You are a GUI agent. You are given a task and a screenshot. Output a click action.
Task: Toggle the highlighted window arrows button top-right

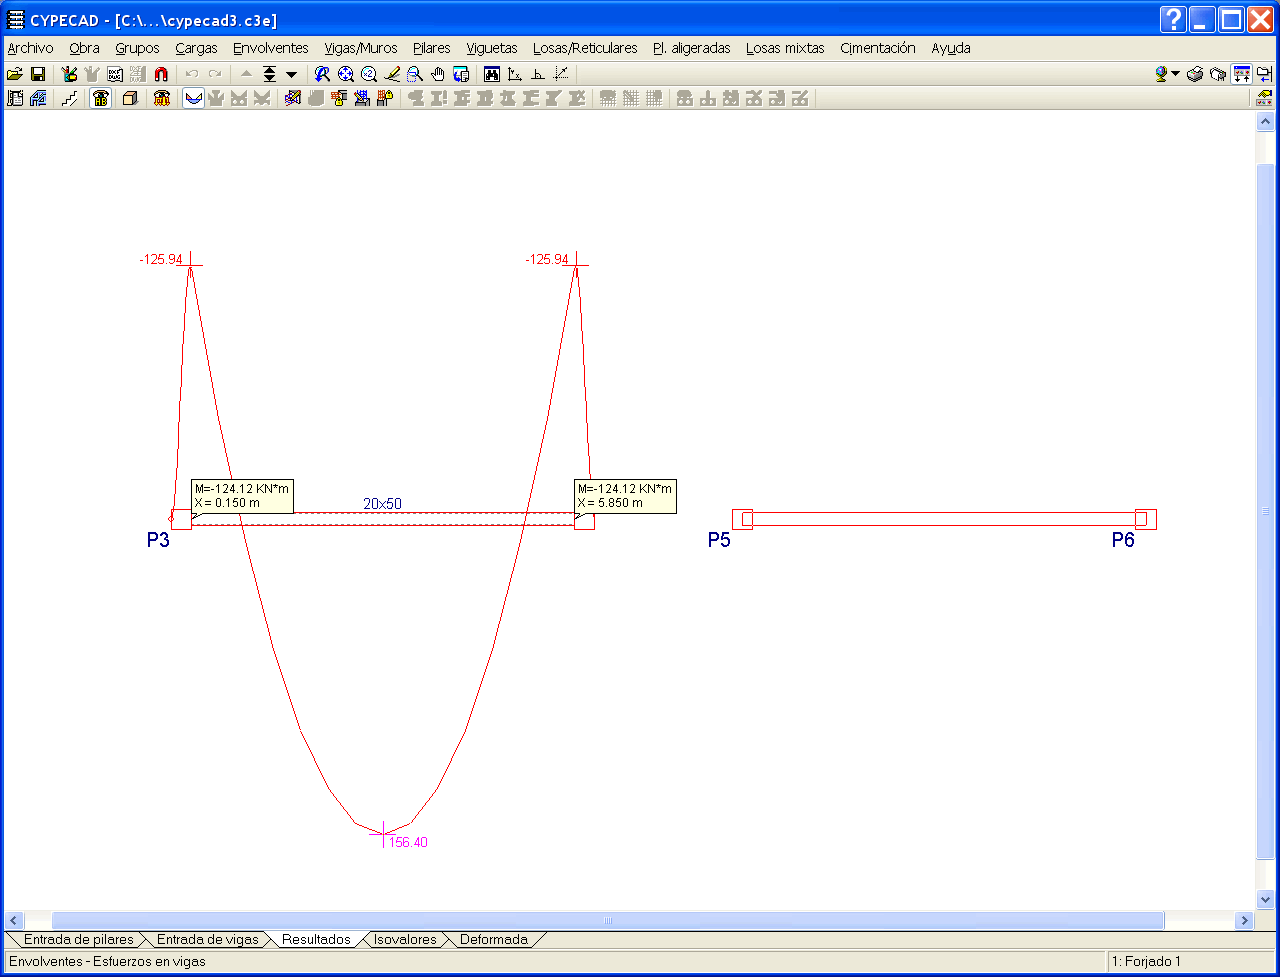click(x=1242, y=74)
